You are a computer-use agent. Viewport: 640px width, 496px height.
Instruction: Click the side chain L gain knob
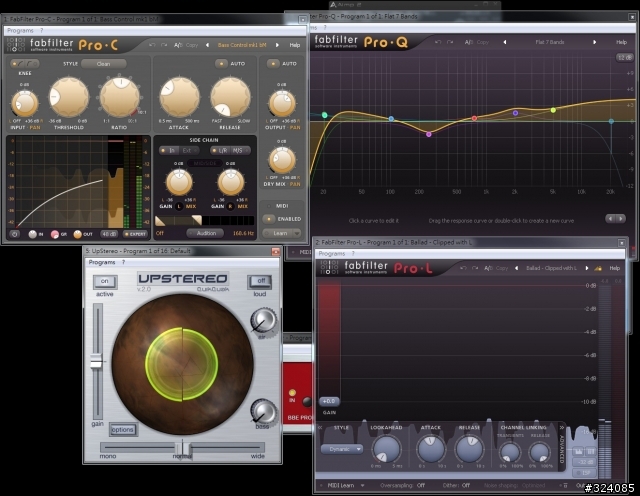(179, 182)
